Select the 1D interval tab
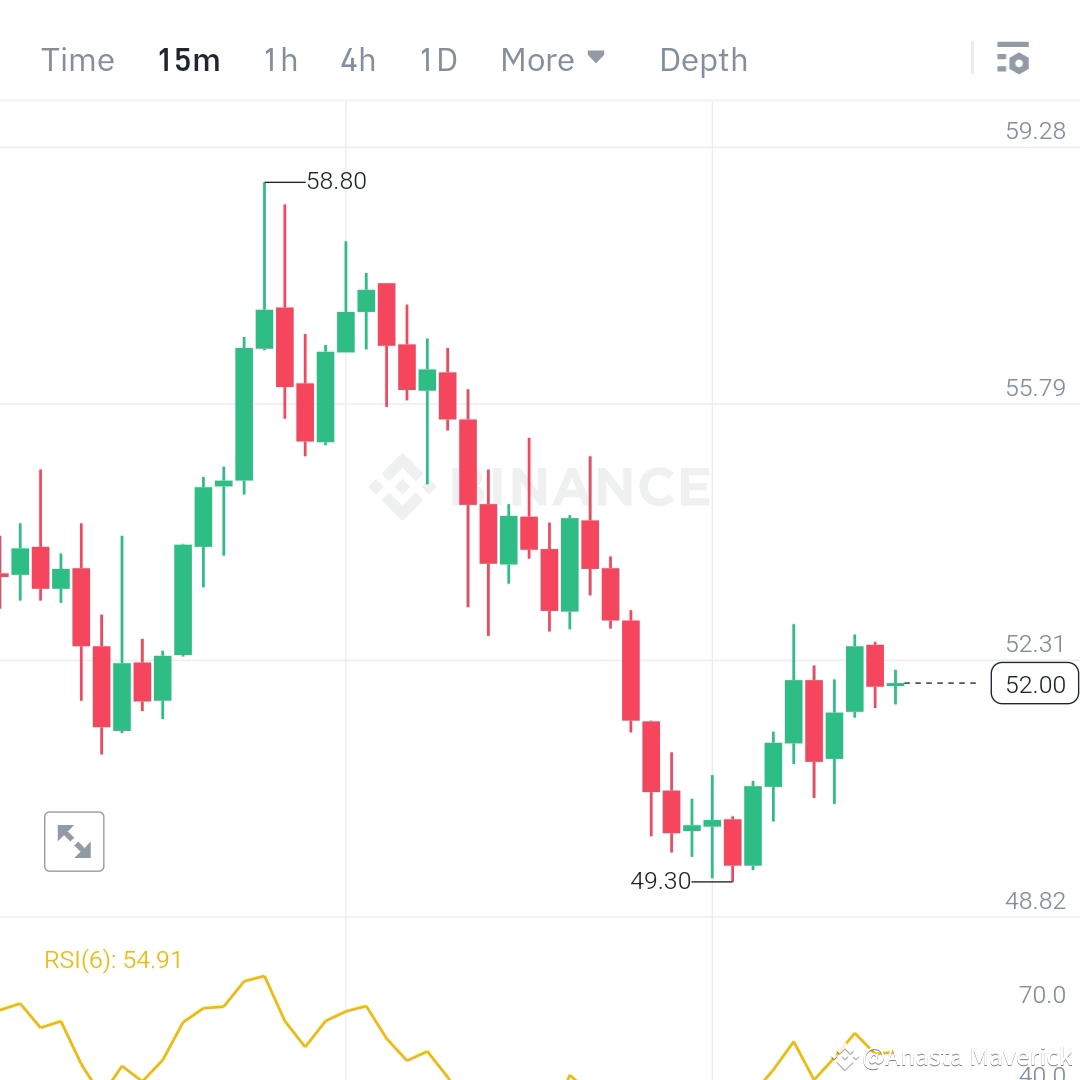This screenshot has width=1080, height=1080. coord(437,60)
